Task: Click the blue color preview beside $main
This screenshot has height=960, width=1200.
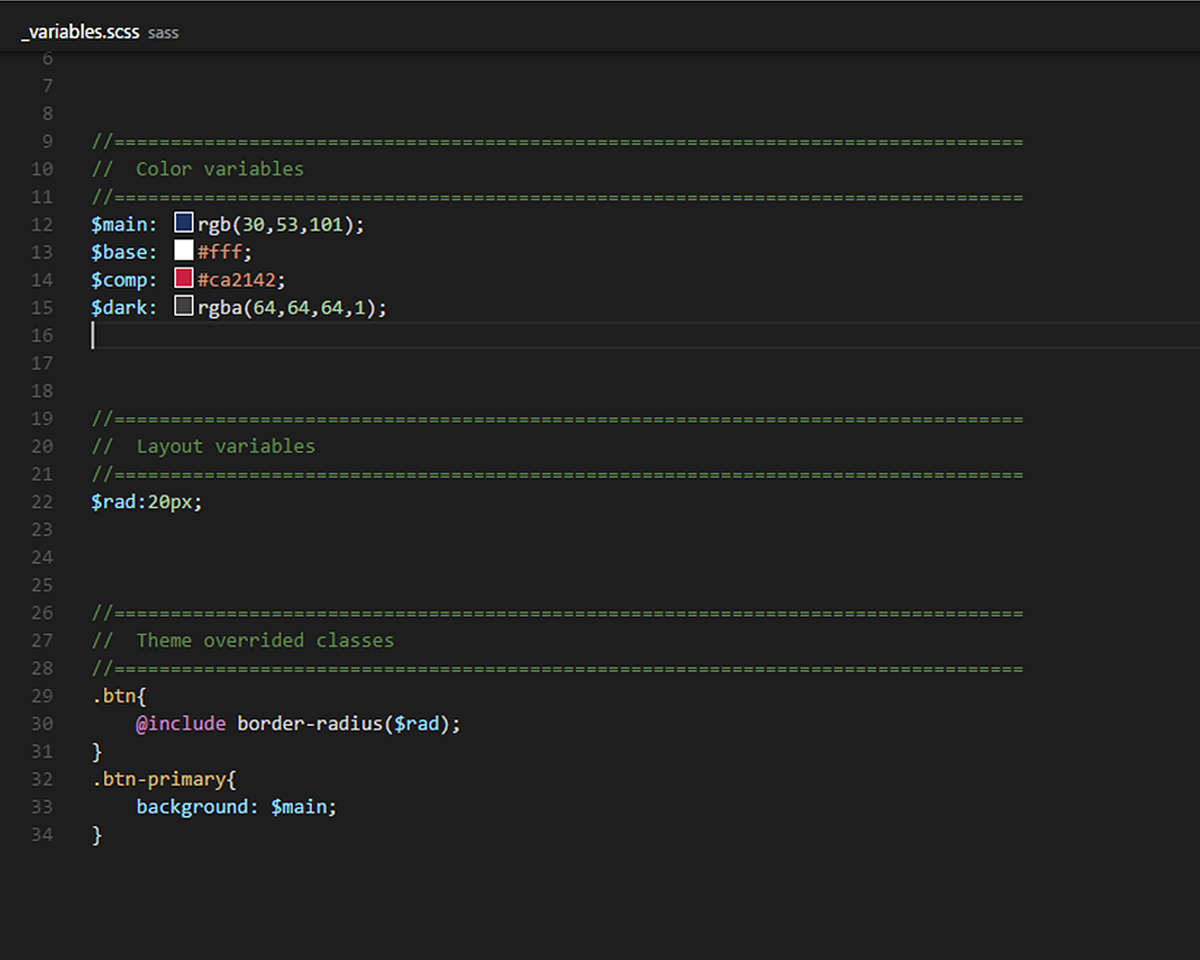Action: tap(182, 223)
